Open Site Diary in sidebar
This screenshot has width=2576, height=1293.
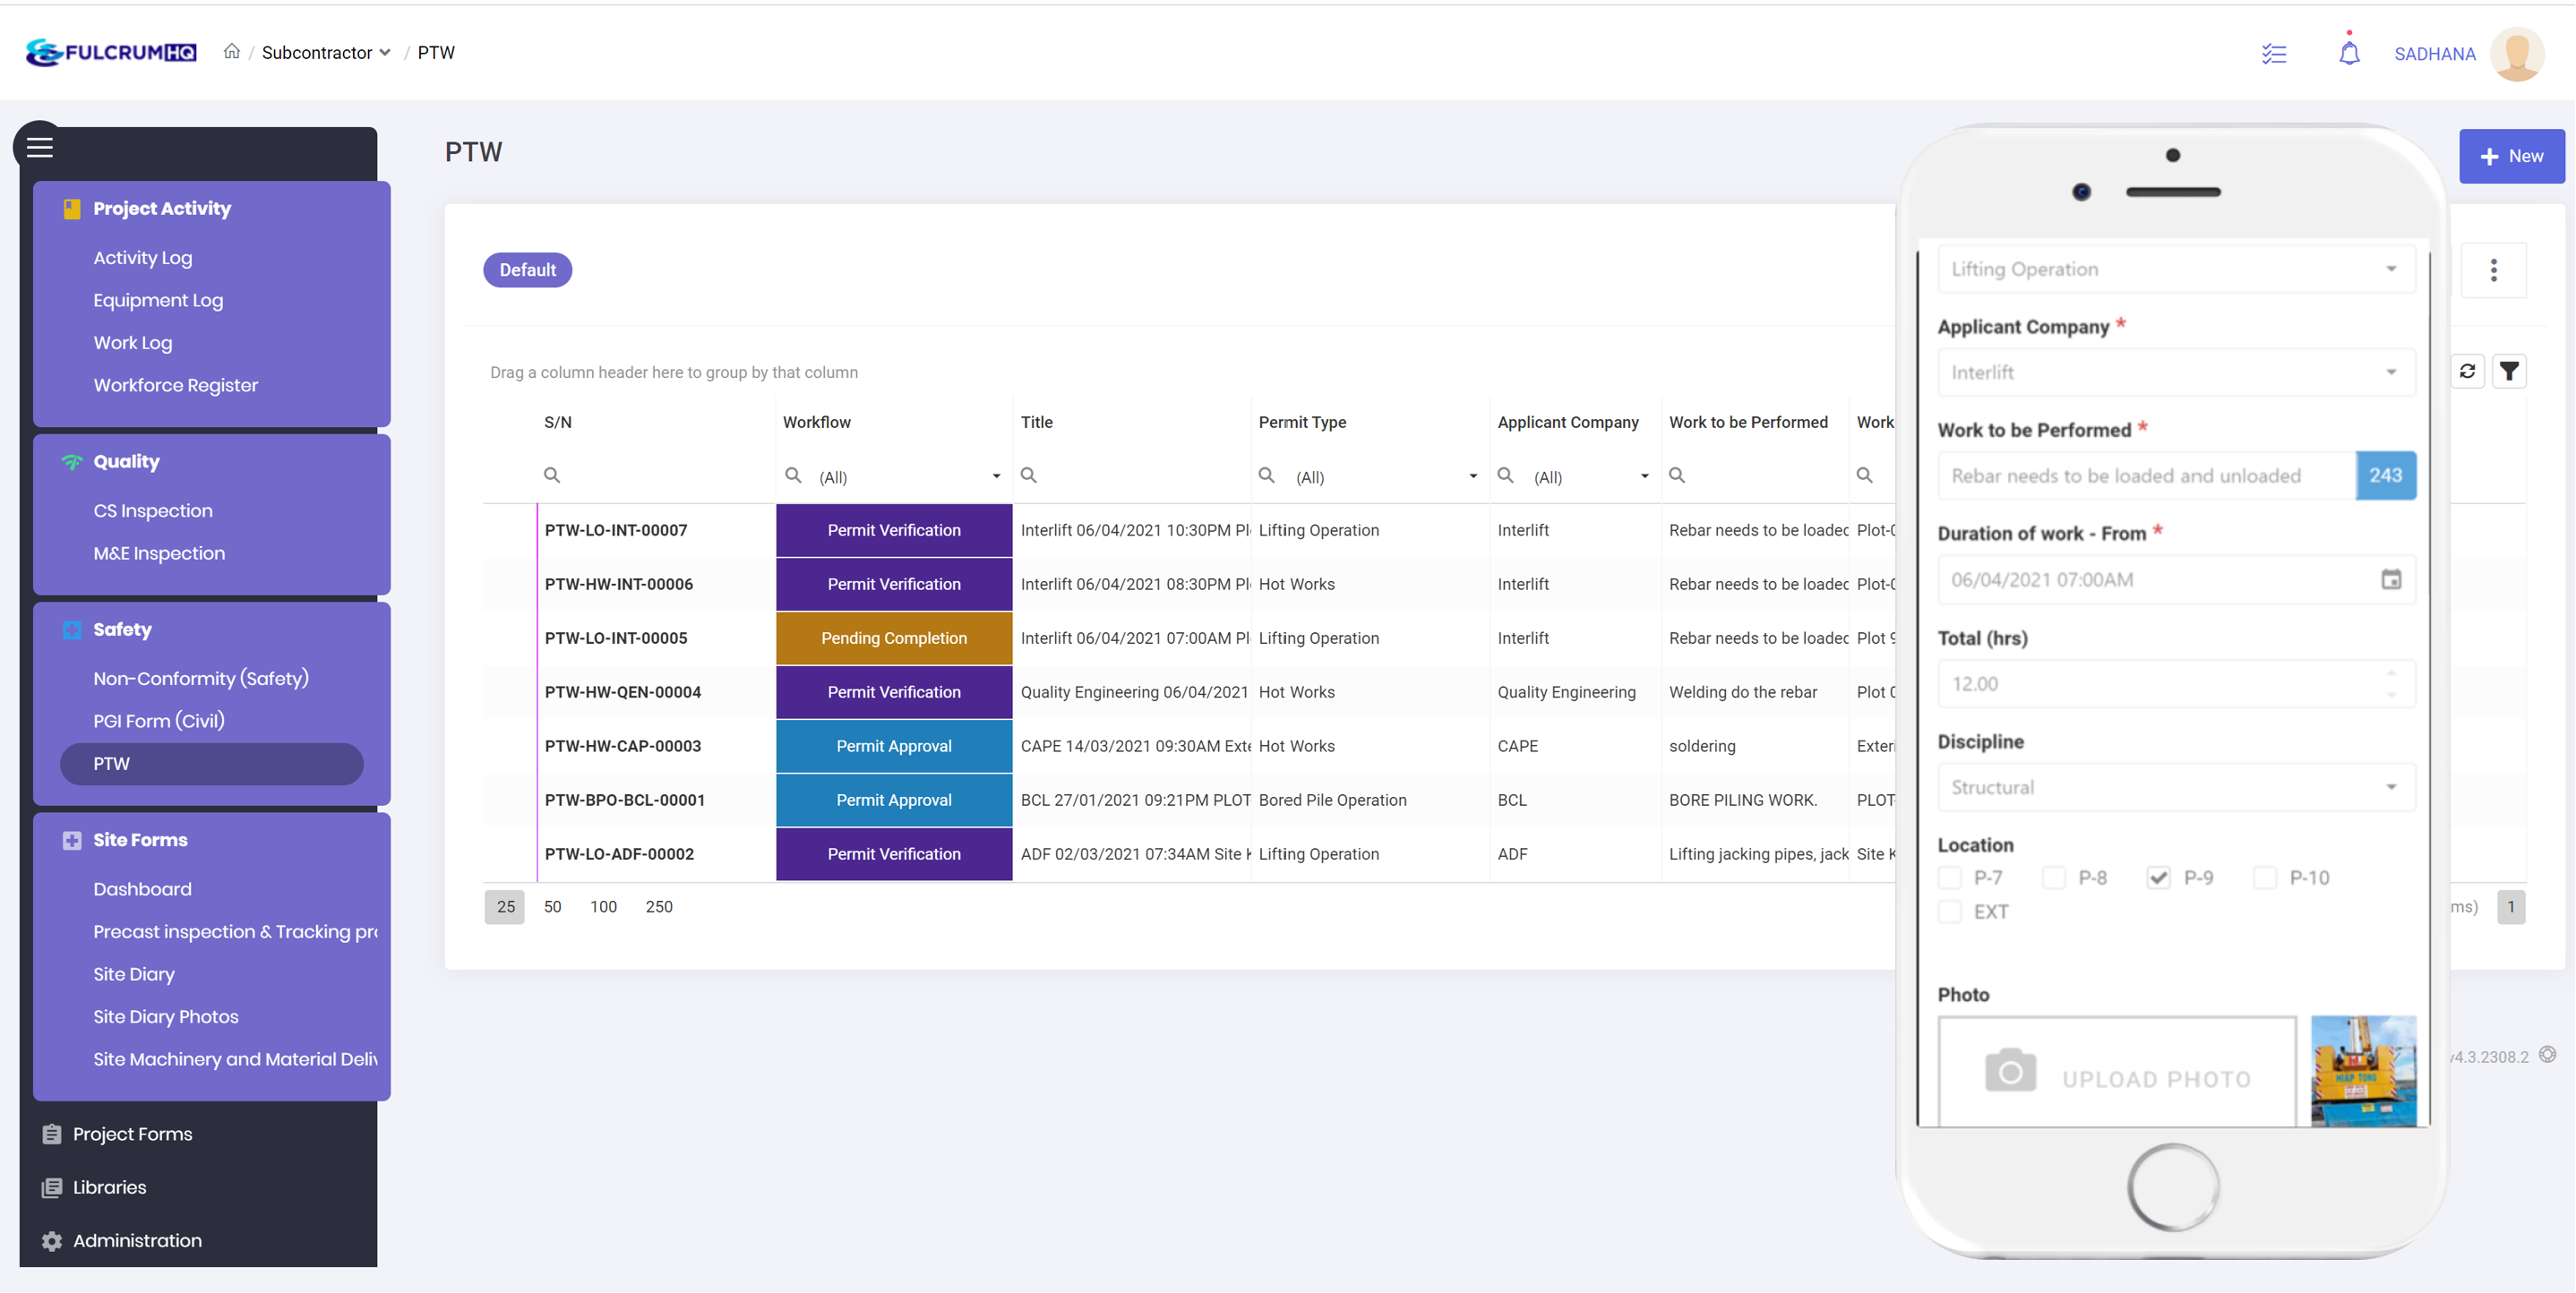[x=134, y=973]
